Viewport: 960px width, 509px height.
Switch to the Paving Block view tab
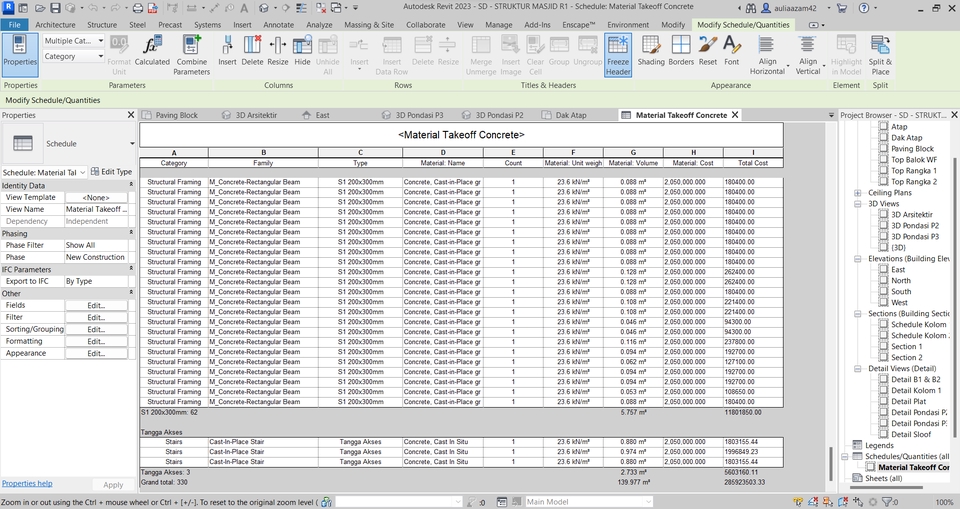point(176,115)
